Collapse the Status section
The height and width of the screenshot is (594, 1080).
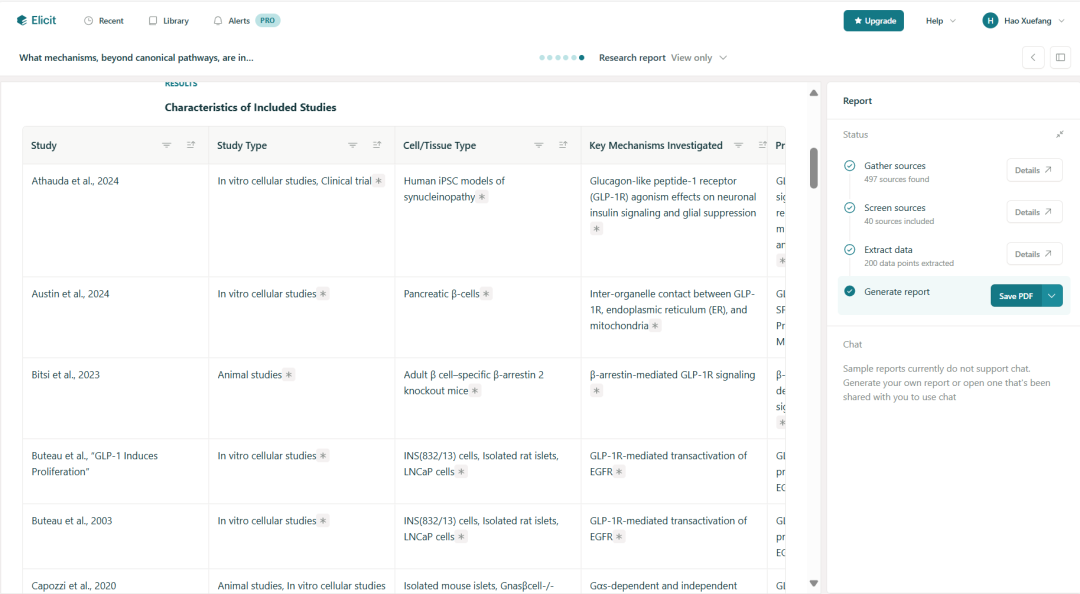click(x=1059, y=135)
